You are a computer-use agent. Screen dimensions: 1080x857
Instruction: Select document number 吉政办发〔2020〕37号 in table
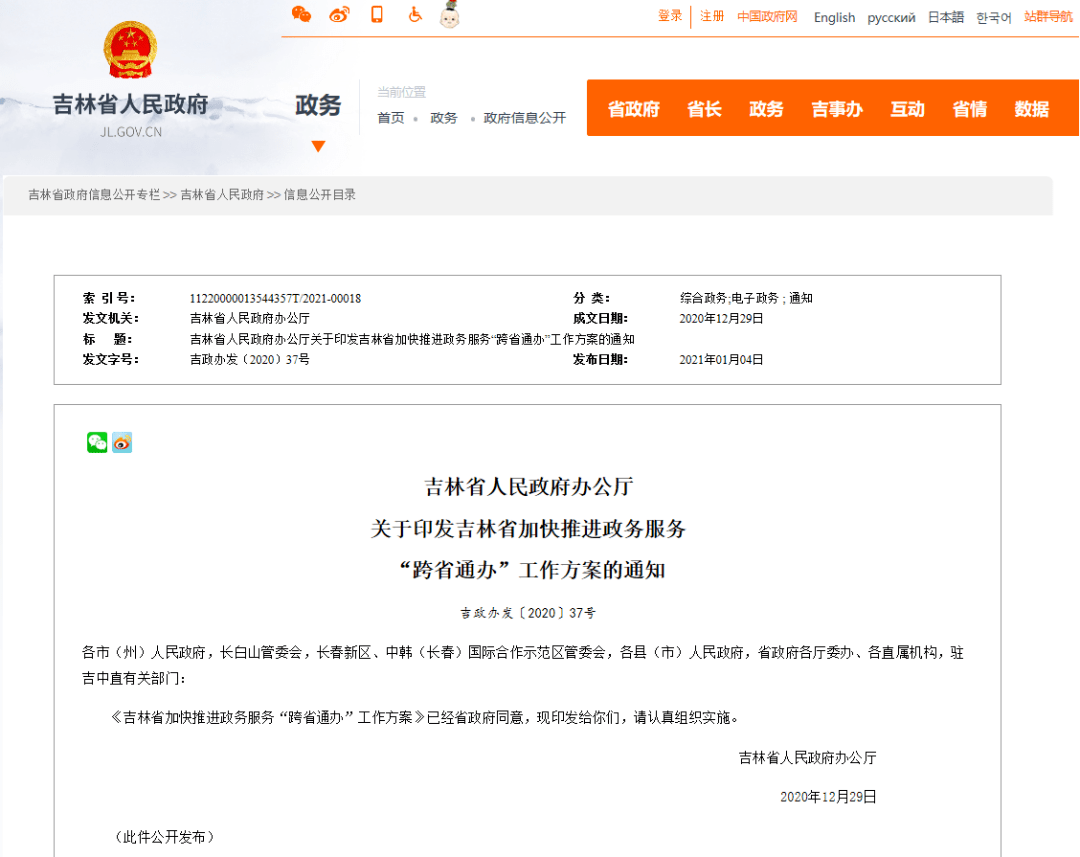point(250,360)
